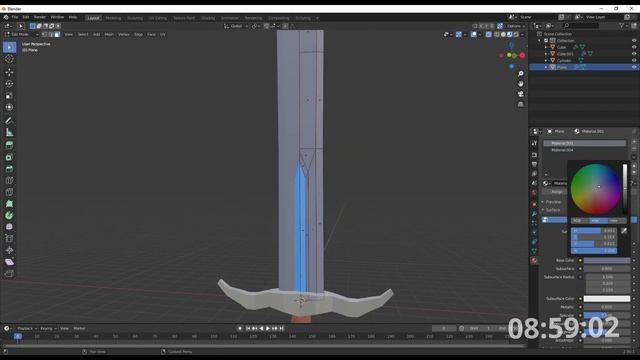Select the Select Box tool
The image size is (640, 360).
tap(9, 47)
